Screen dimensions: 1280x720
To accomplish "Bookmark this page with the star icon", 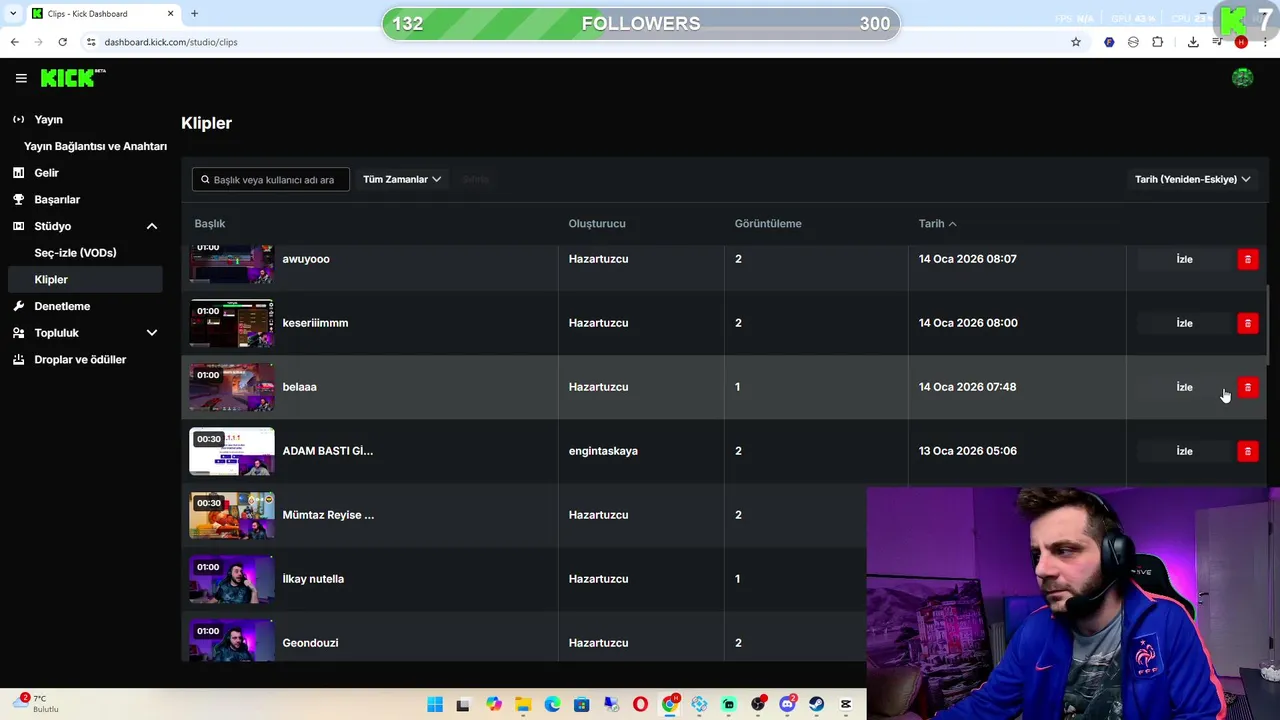I will point(1076,42).
